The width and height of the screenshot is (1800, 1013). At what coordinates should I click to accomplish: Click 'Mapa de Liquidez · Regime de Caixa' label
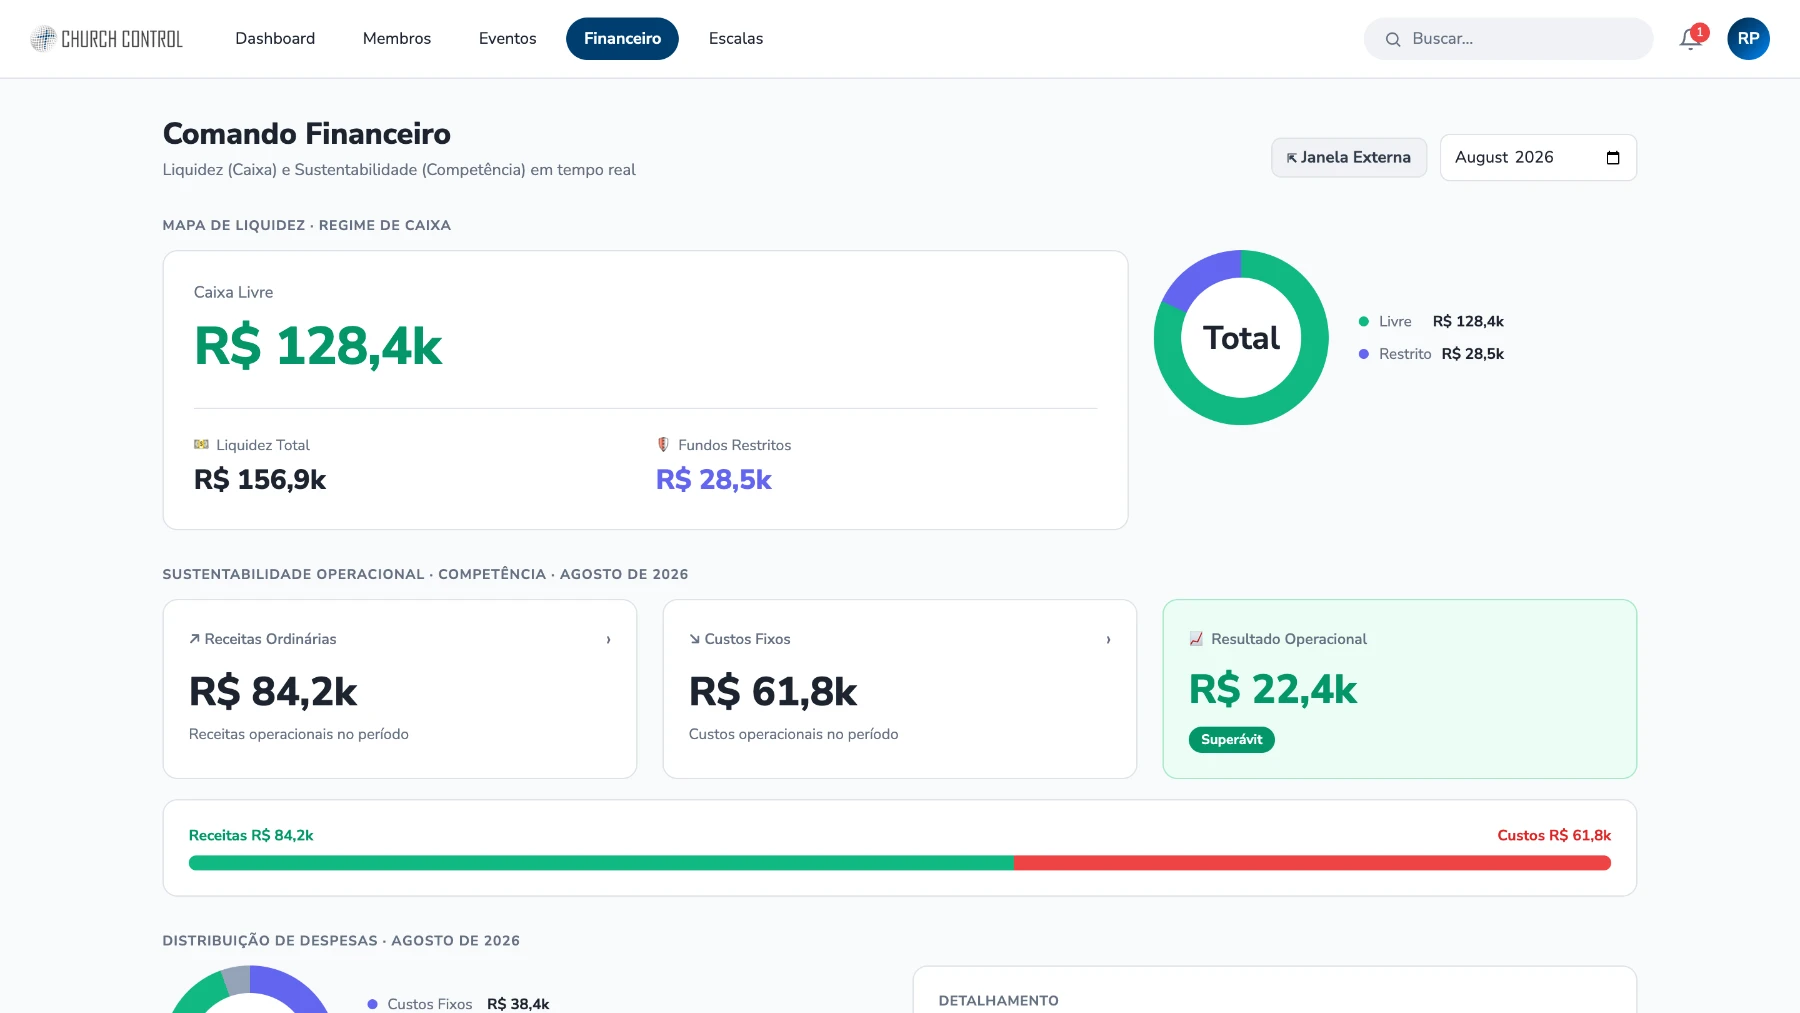pyautogui.click(x=307, y=226)
